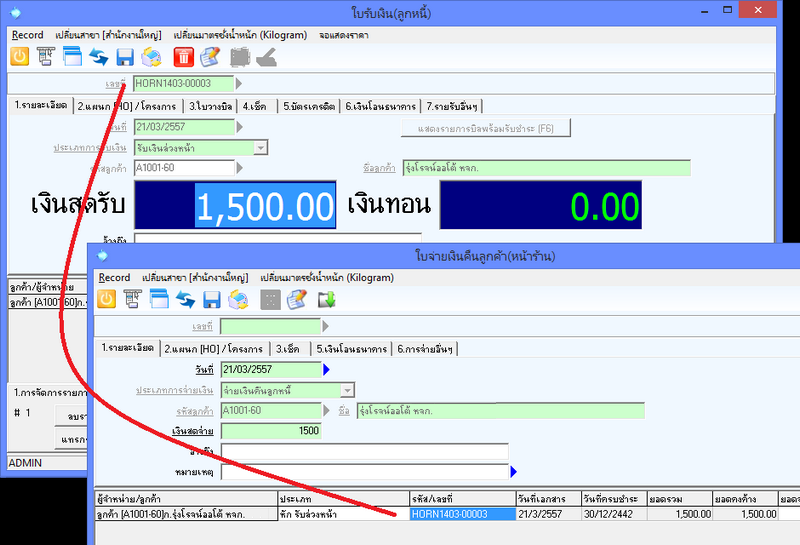800x545 pixels.
Task: Click the stamp icon at end of receipt toolbar
Action: tap(266, 57)
